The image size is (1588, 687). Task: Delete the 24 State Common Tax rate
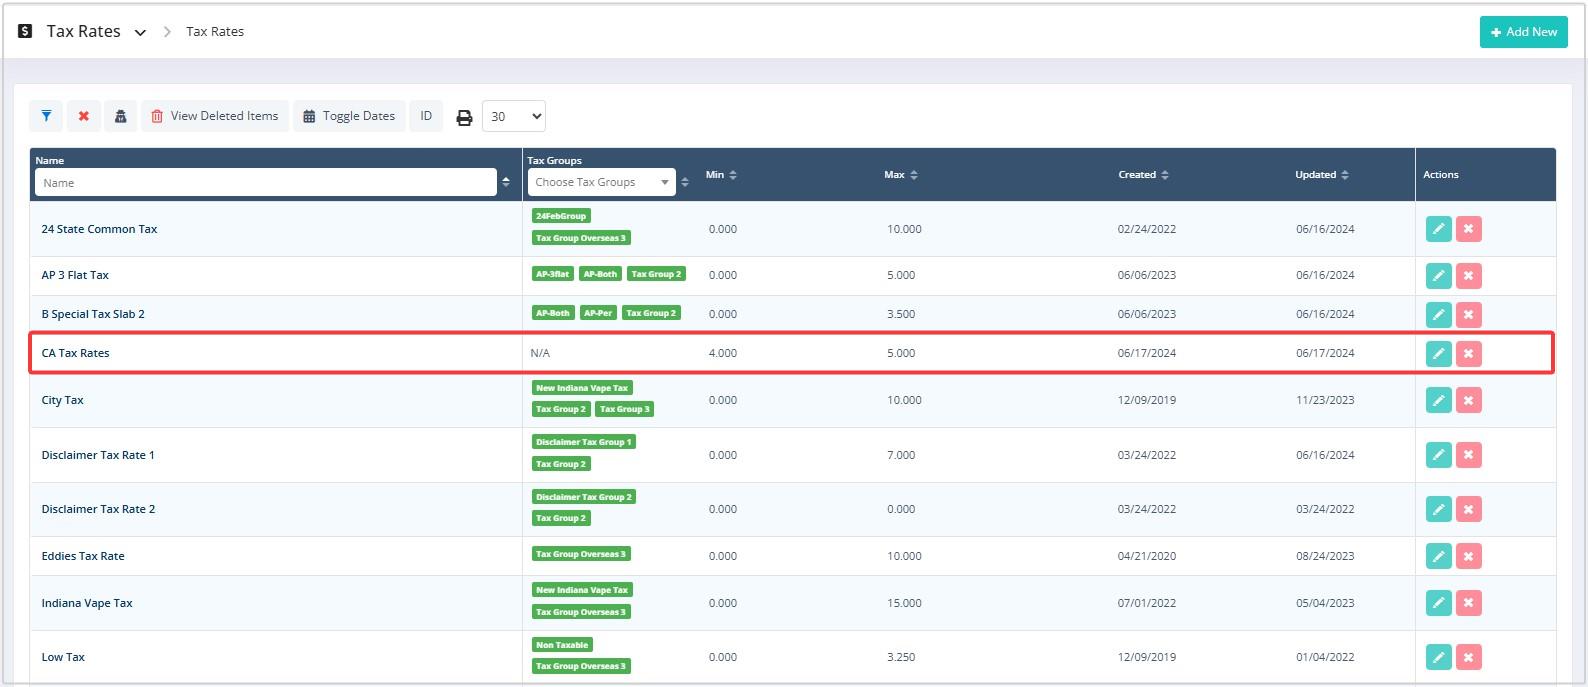(x=1469, y=229)
